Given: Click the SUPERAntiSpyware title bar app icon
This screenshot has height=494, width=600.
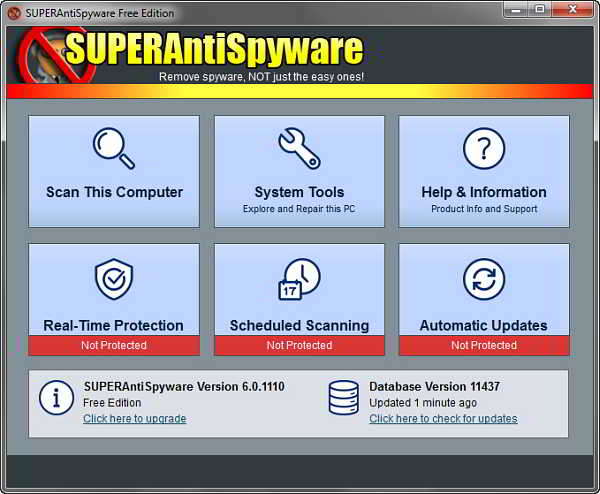Looking at the screenshot, I should pos(14,13).
